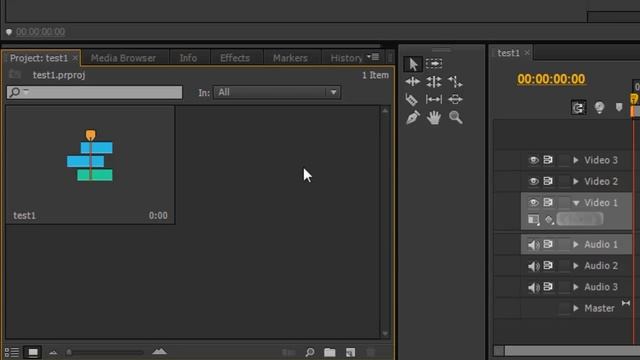This screenshot has height=360, width=640.
Task: Expand the Audio 3 track
Action: (576, 287)
